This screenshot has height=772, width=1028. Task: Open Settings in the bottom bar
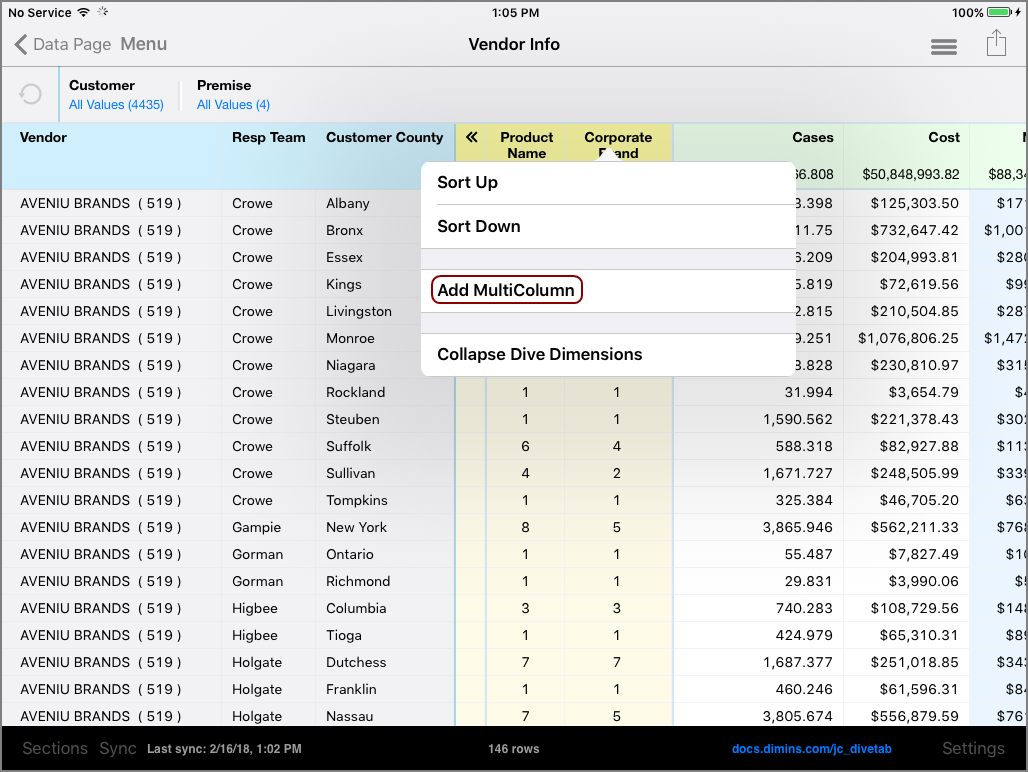[x=973, y=748]
